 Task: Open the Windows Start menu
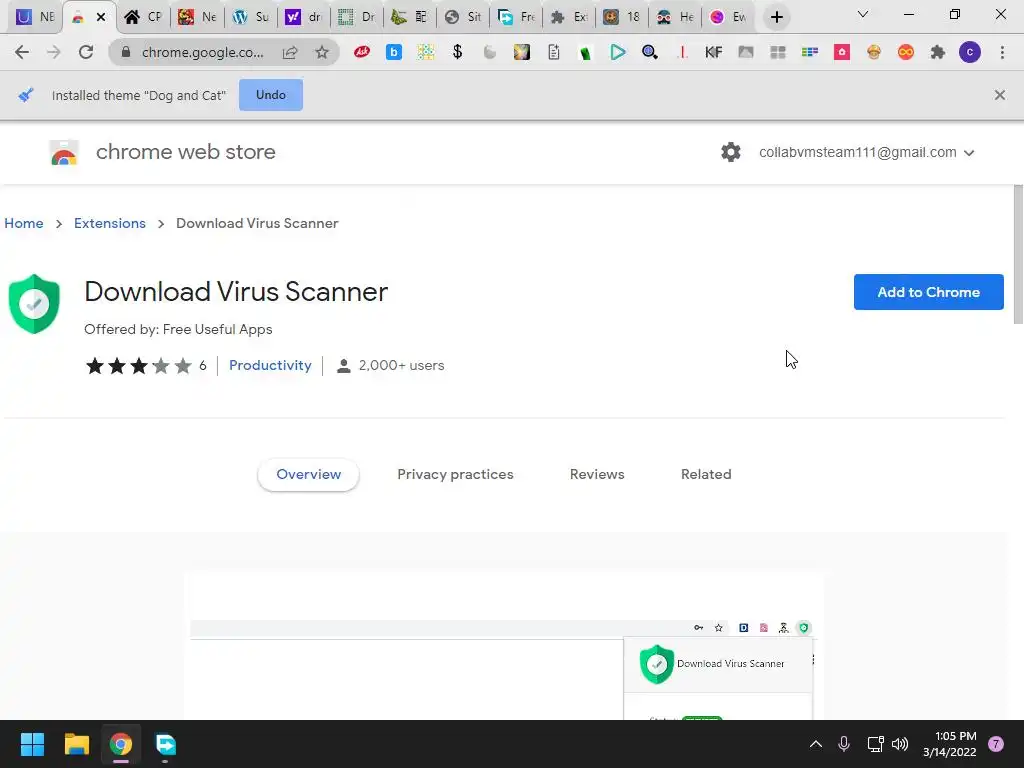32,744
